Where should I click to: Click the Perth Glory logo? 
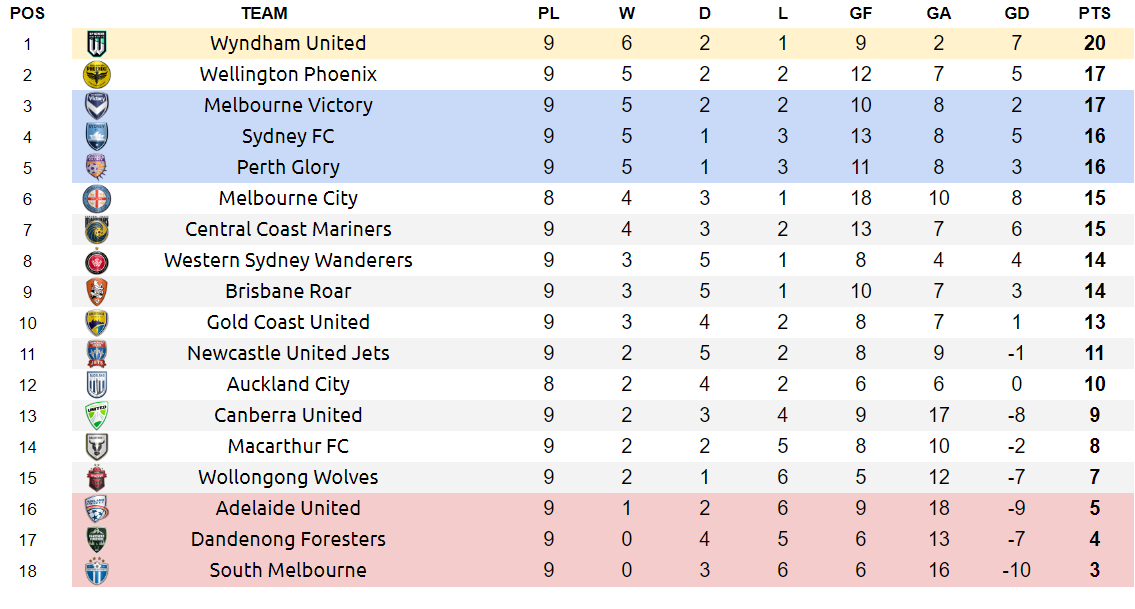[x=97, y=167]
